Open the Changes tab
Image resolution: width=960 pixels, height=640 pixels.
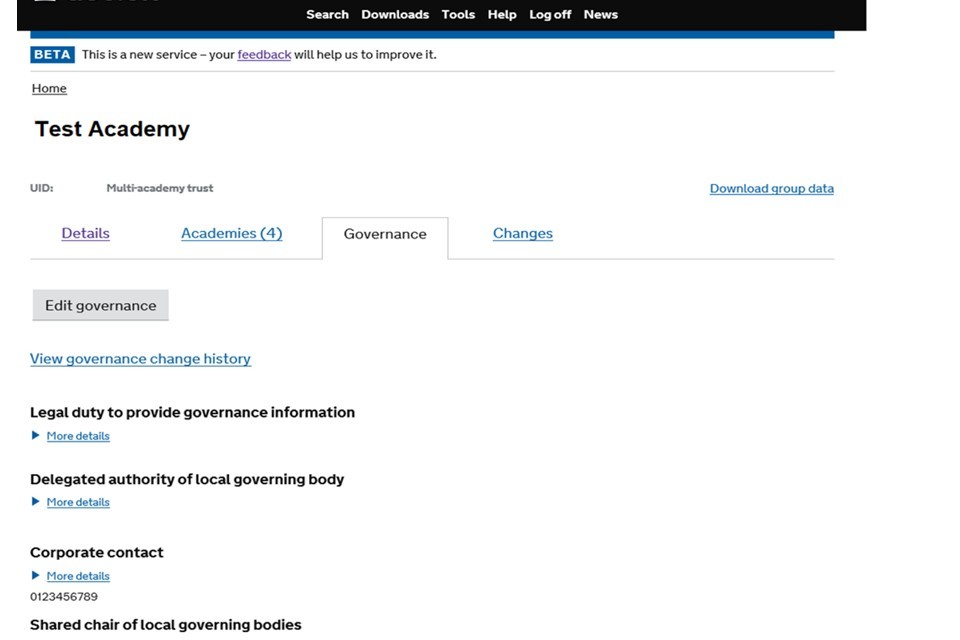pos(522,234)
